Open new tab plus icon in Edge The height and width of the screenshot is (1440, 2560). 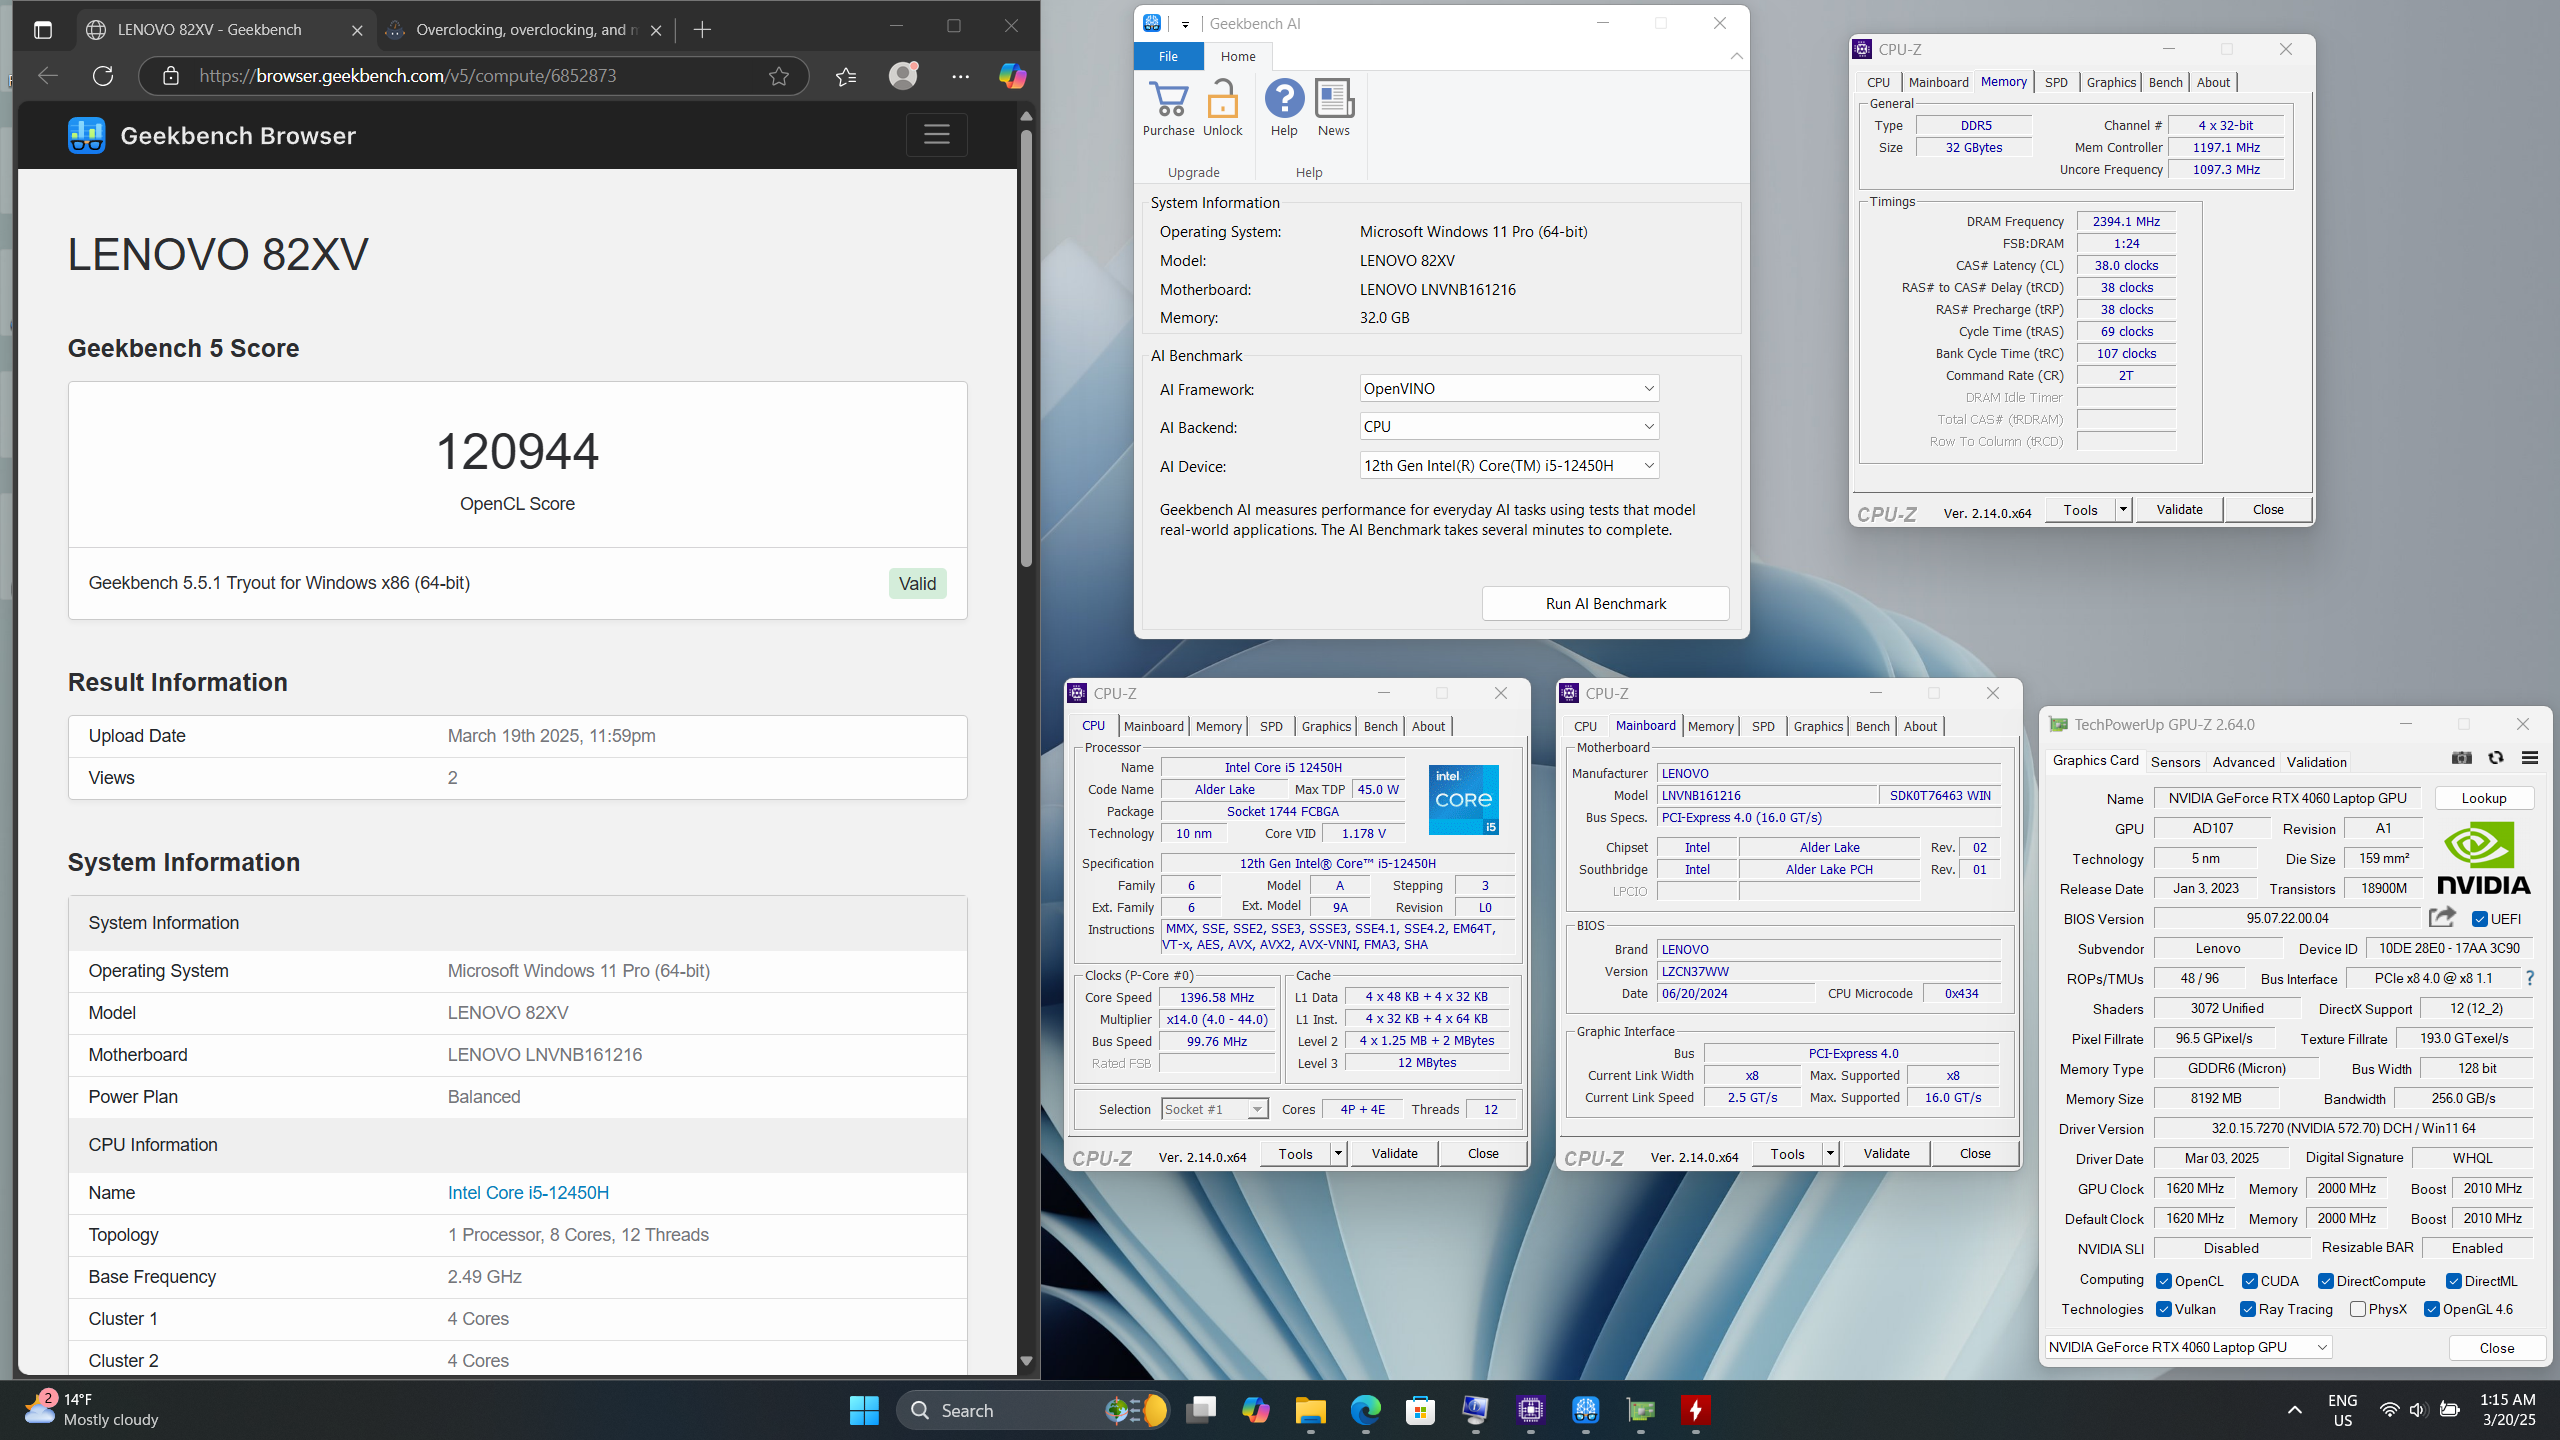pos(702,30)
